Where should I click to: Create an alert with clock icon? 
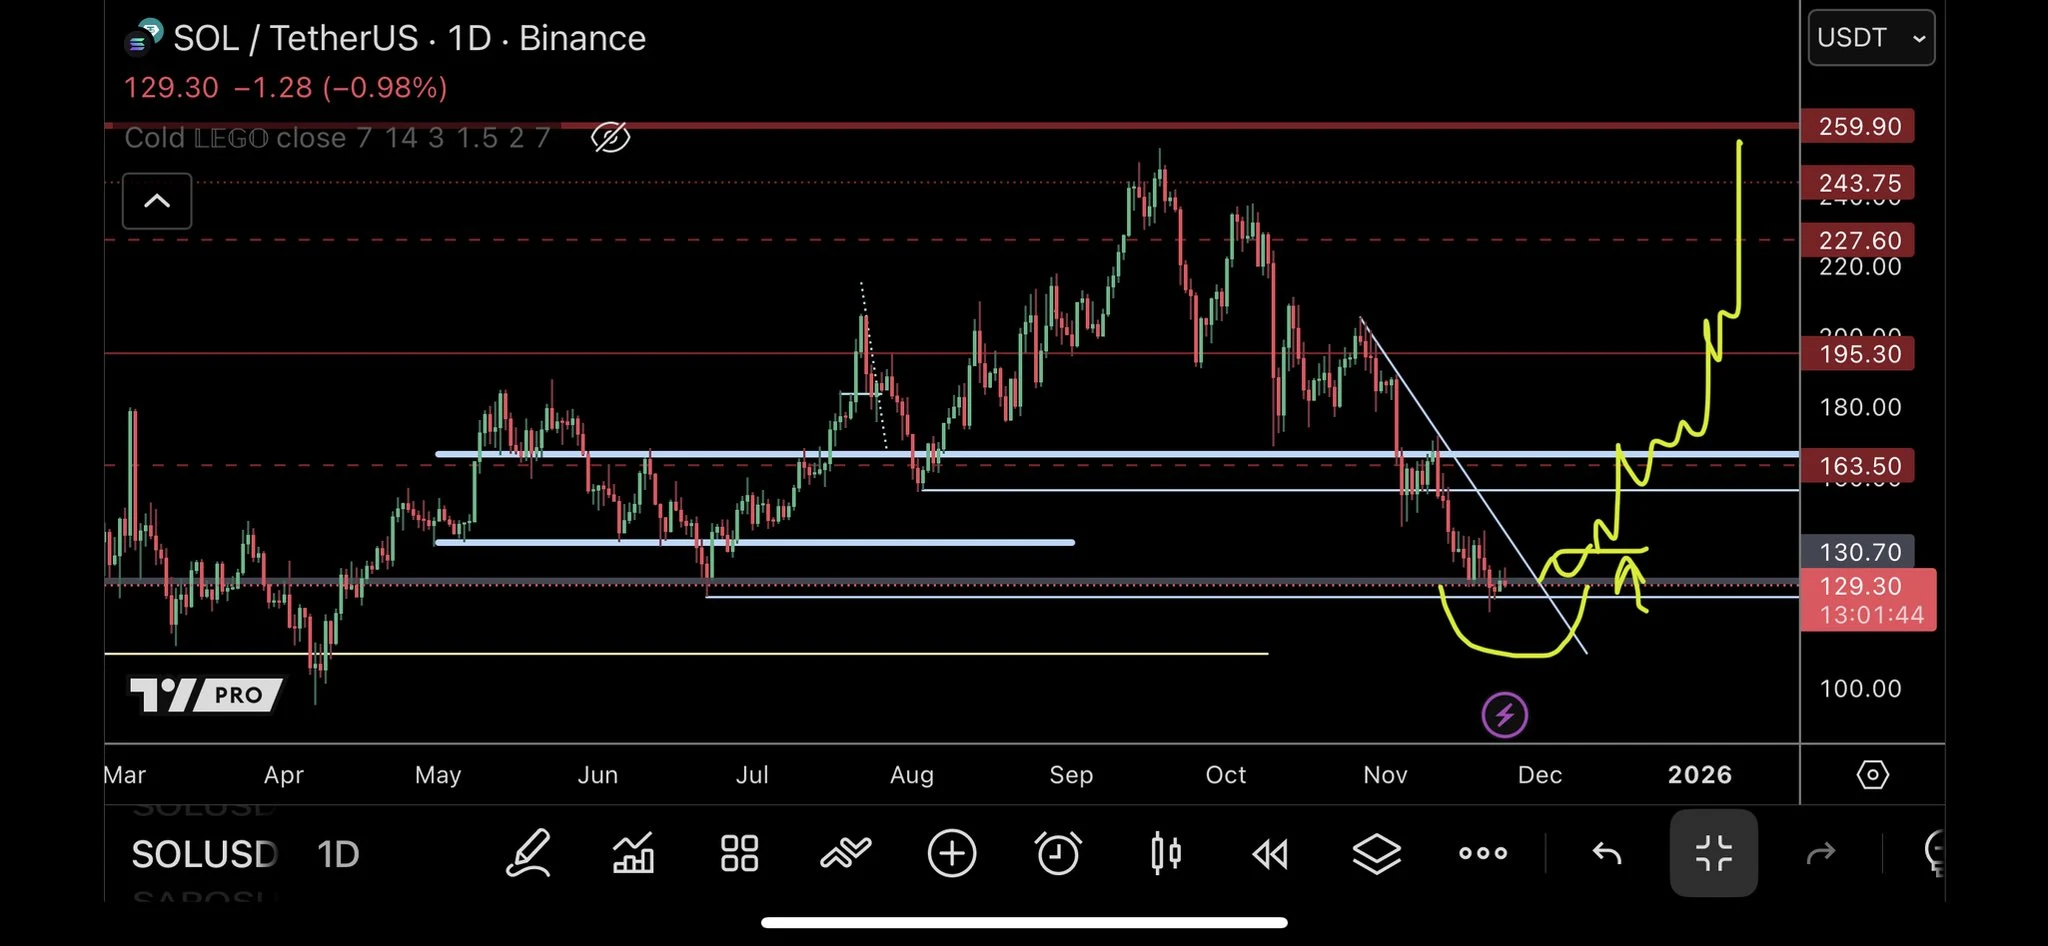click(x=1058, y=854)
